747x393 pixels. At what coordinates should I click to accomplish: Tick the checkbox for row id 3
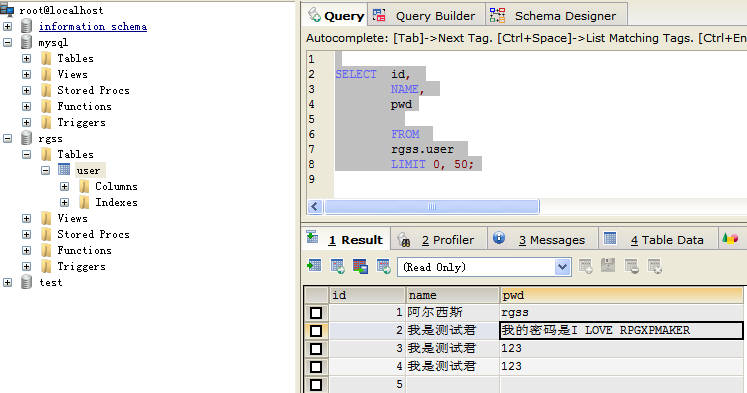pos(316,349)
